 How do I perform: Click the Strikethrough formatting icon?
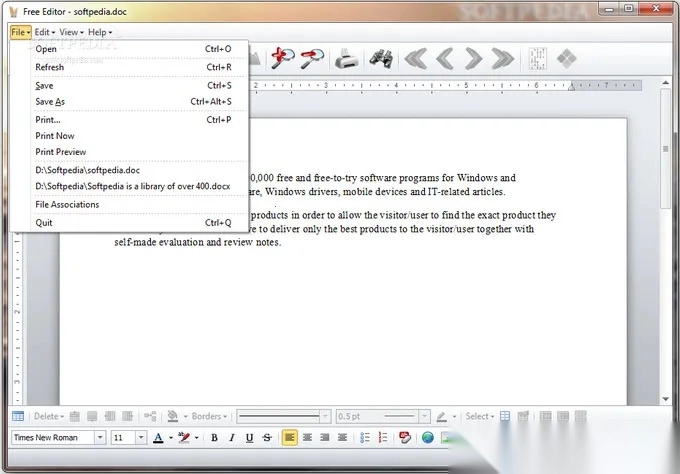(x=267, y=437)
